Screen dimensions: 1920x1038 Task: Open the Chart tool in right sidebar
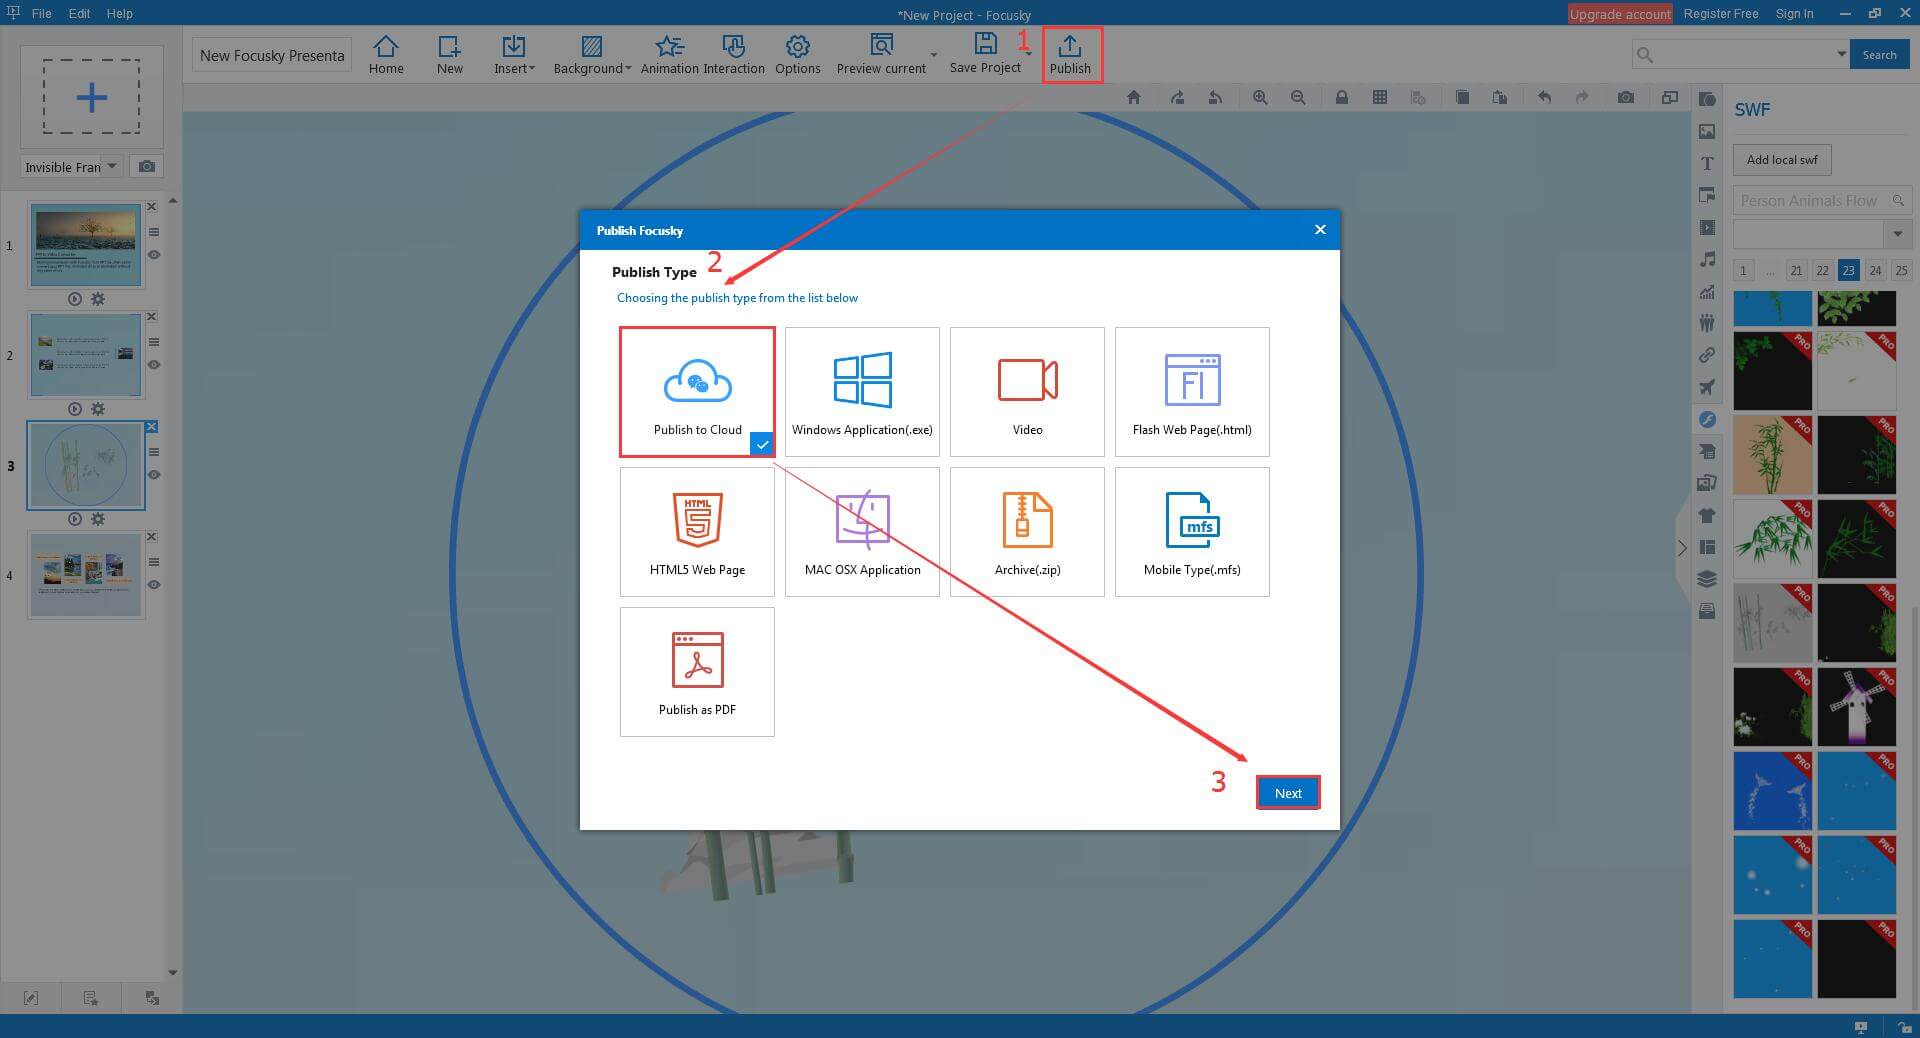tap(1707, 291)
